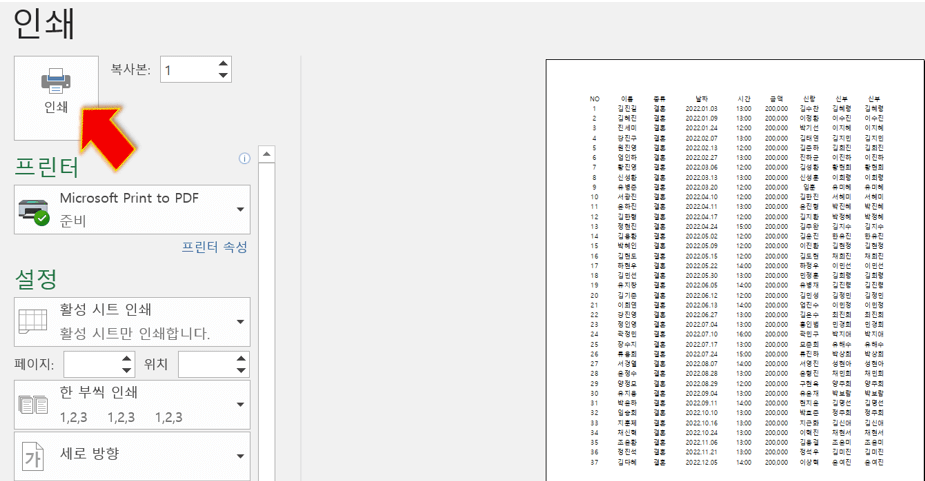Screen dimensions: 925x481
Task: Open the 세로 방향 orientation dropdown
Action: (x=132, y=456)
